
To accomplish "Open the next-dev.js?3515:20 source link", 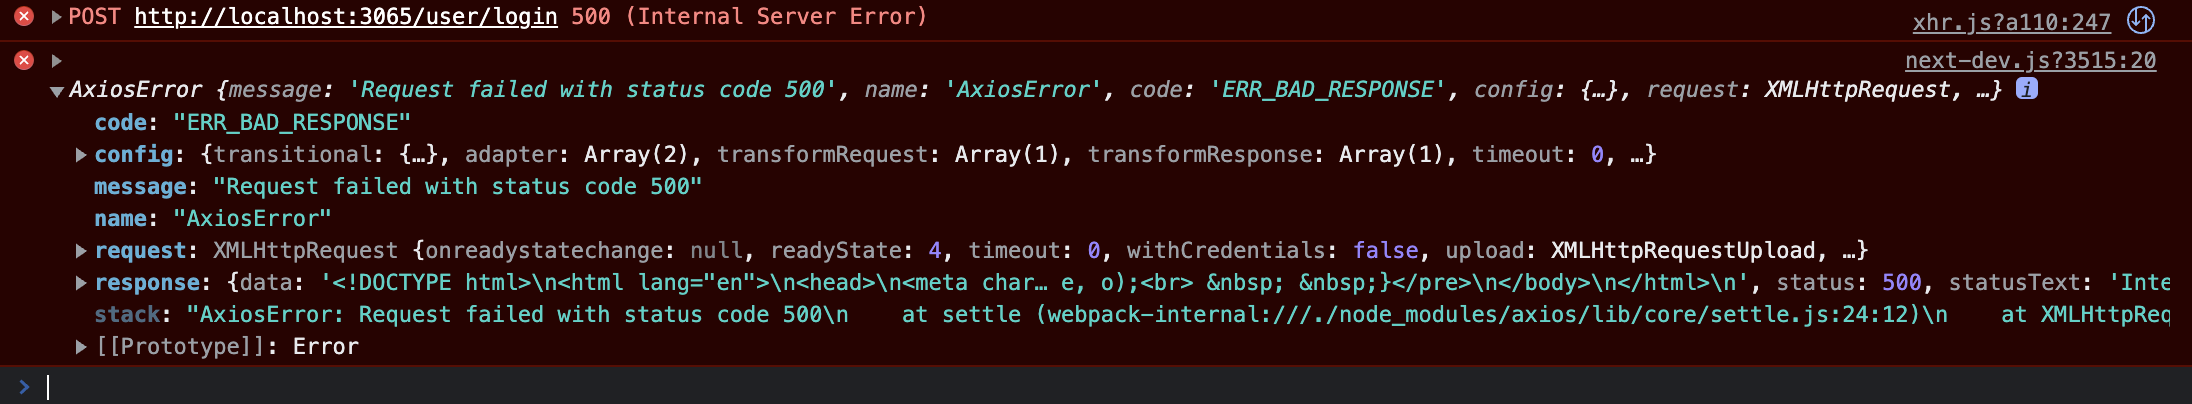I will (2030, 60).
